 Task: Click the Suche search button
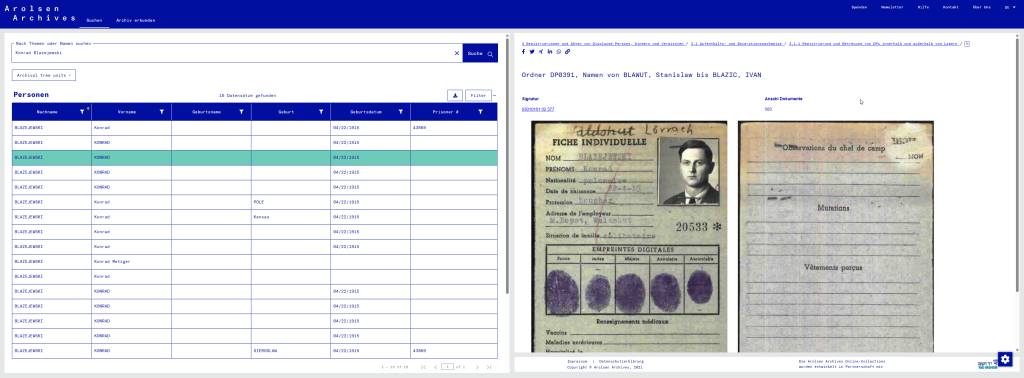[x=480, y=54]
